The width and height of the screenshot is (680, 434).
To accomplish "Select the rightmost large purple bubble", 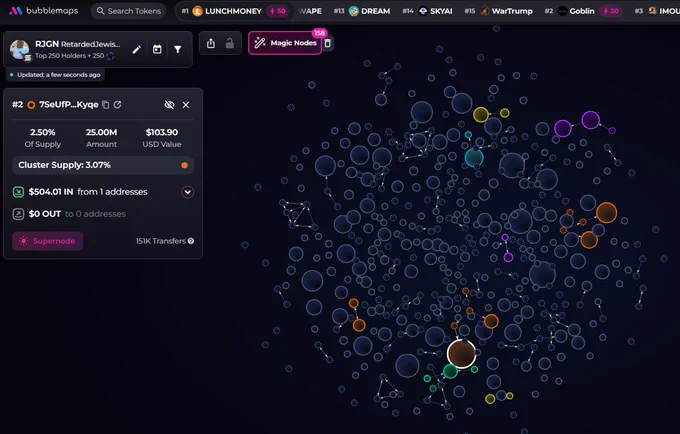I will point(591,120).
